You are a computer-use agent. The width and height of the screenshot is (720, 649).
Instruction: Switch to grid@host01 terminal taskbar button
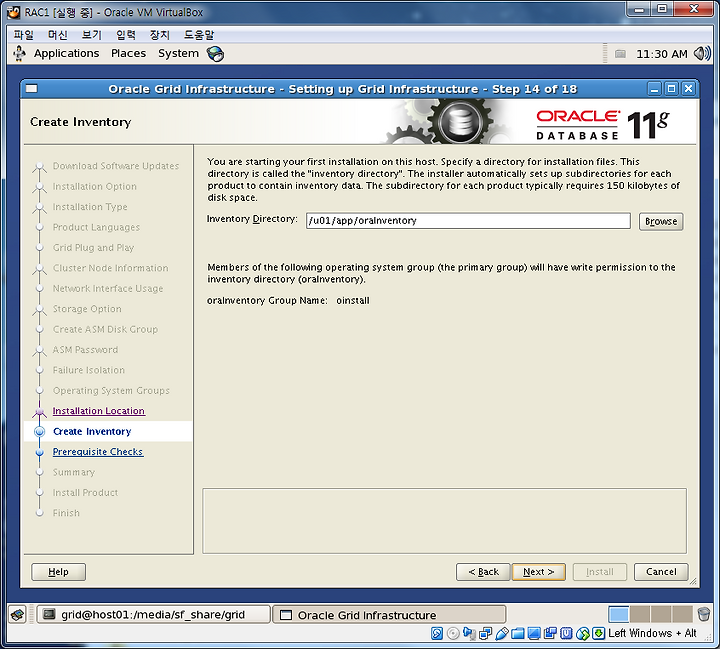(153, 615)
